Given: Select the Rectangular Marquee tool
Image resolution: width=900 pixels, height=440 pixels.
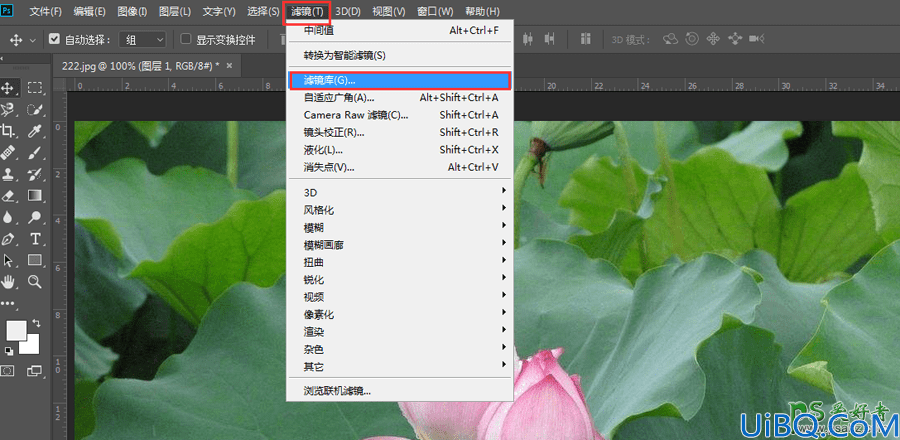Looking at the screenshot, I should click(35, 88).
